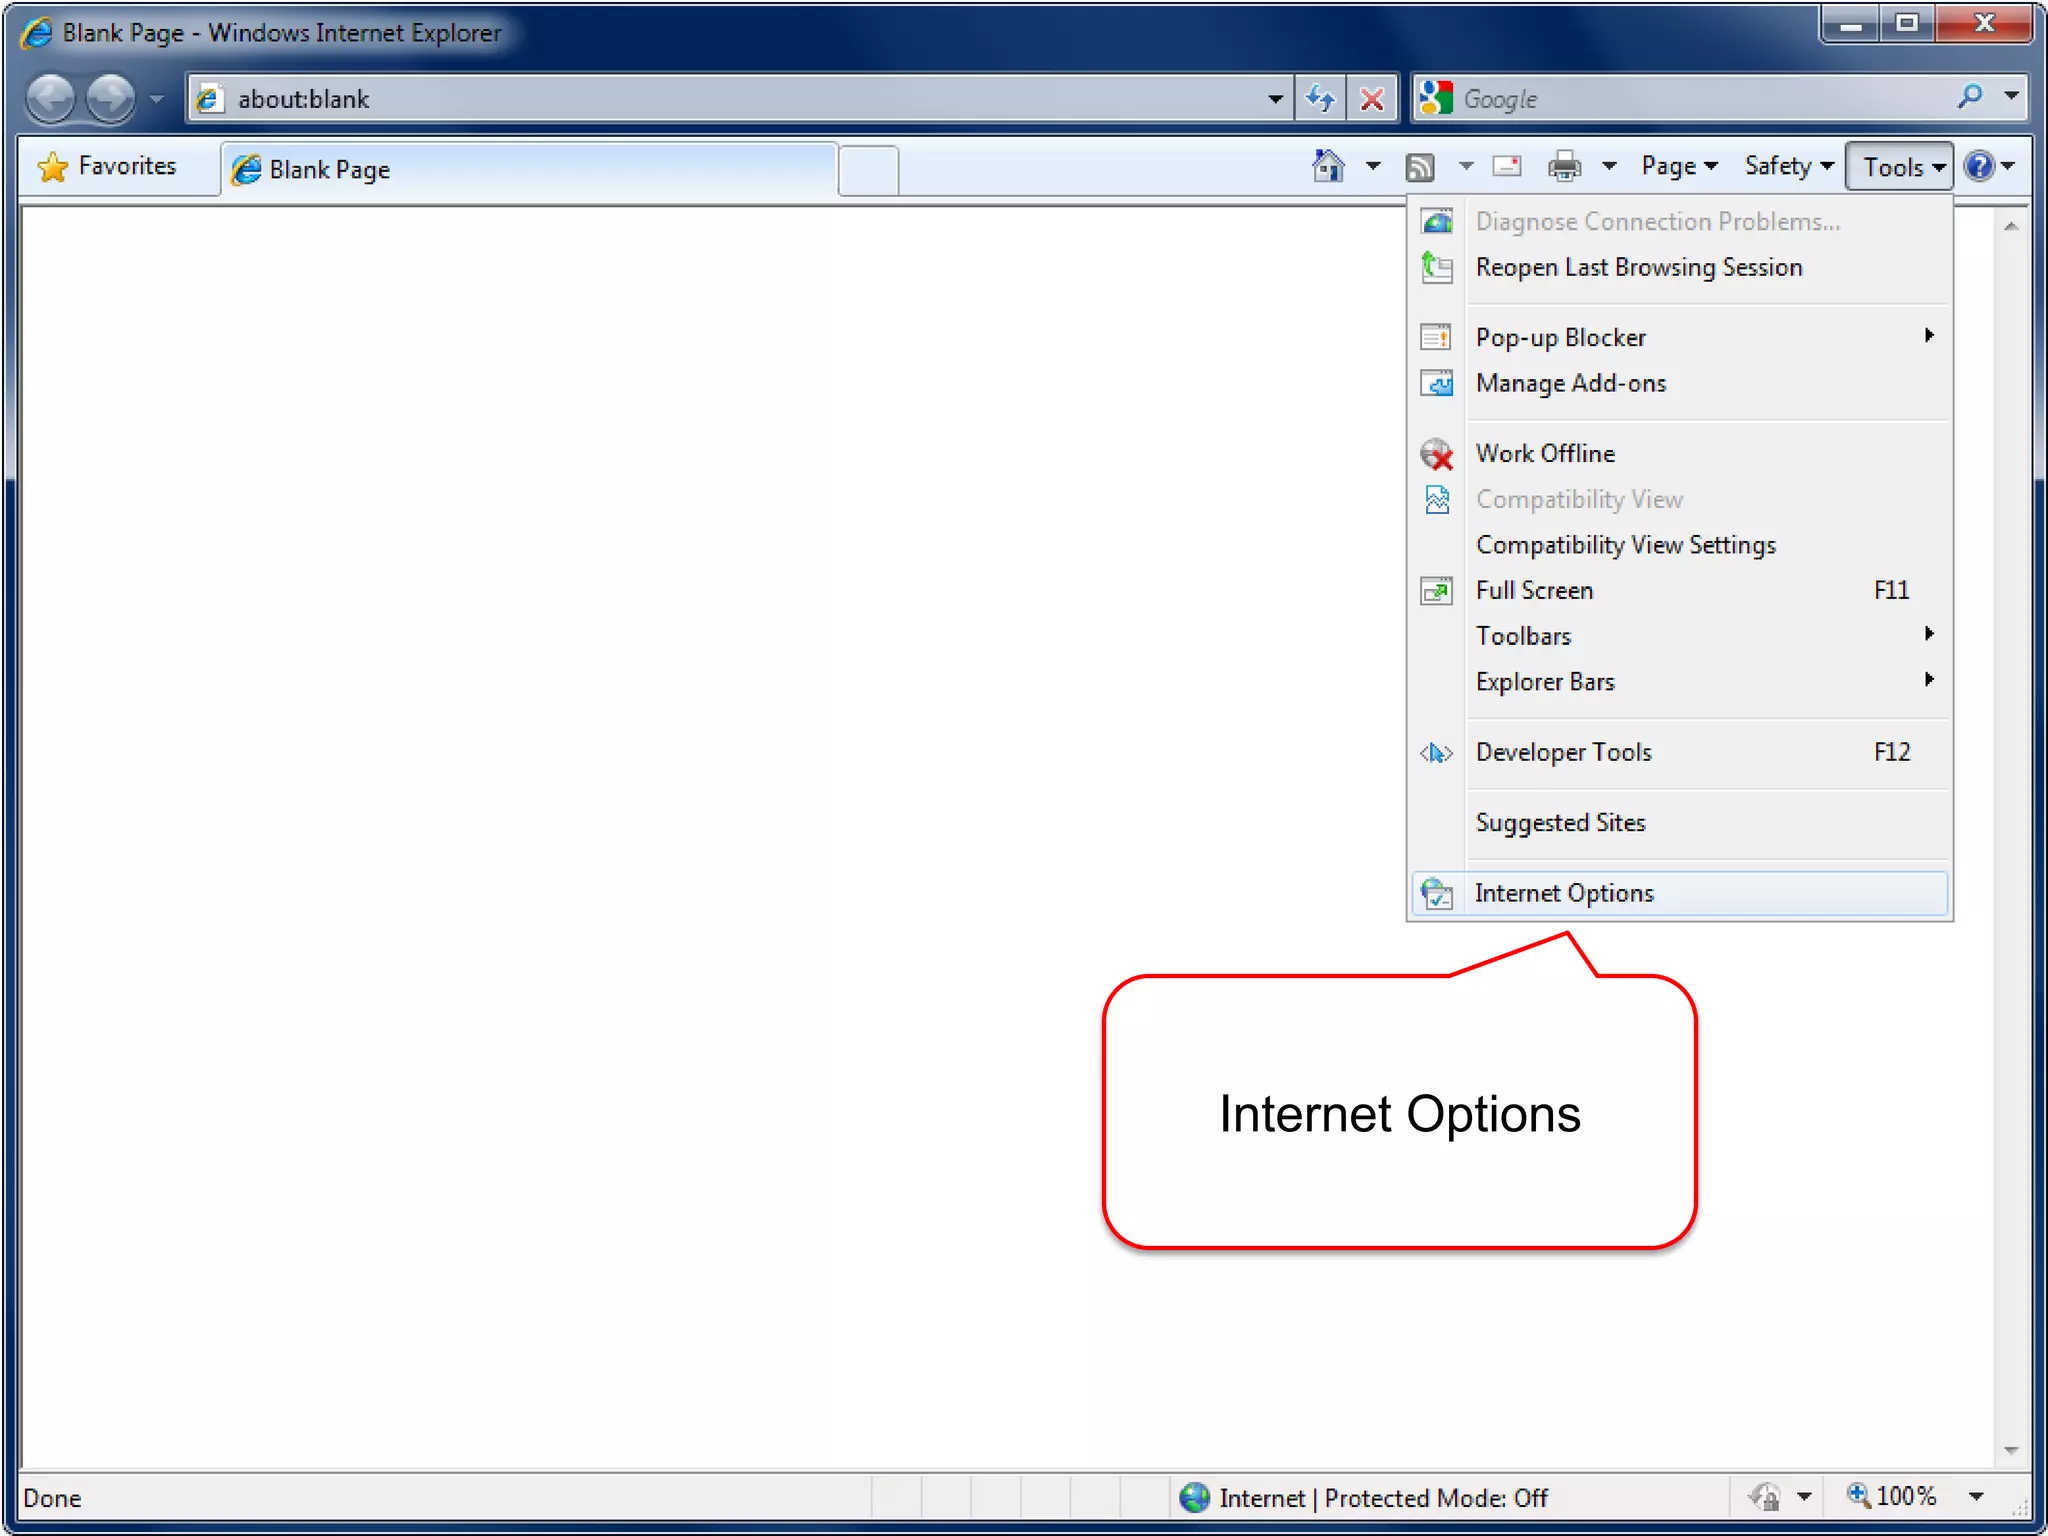This screenshot has height=1536, width=2048.
Task: Maximize the Internet Explorer window
Action: point(1907,24)
